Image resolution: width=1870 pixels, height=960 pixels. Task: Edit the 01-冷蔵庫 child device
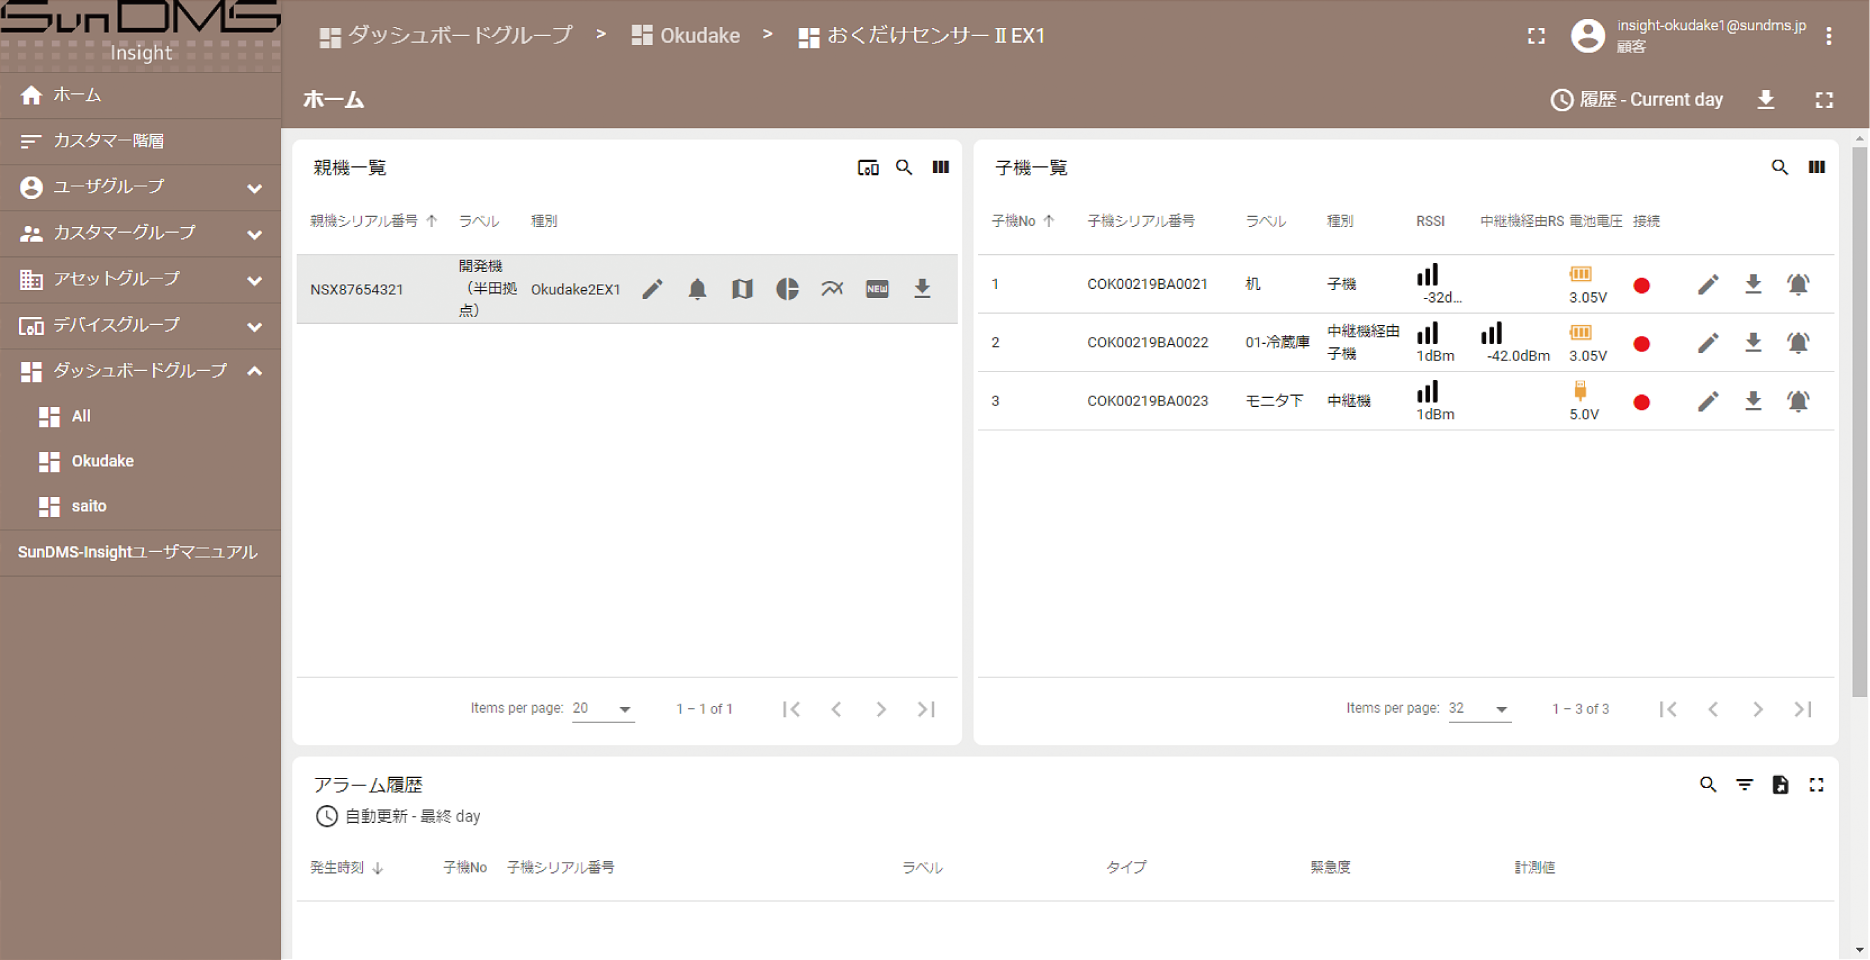(1707, 342)
